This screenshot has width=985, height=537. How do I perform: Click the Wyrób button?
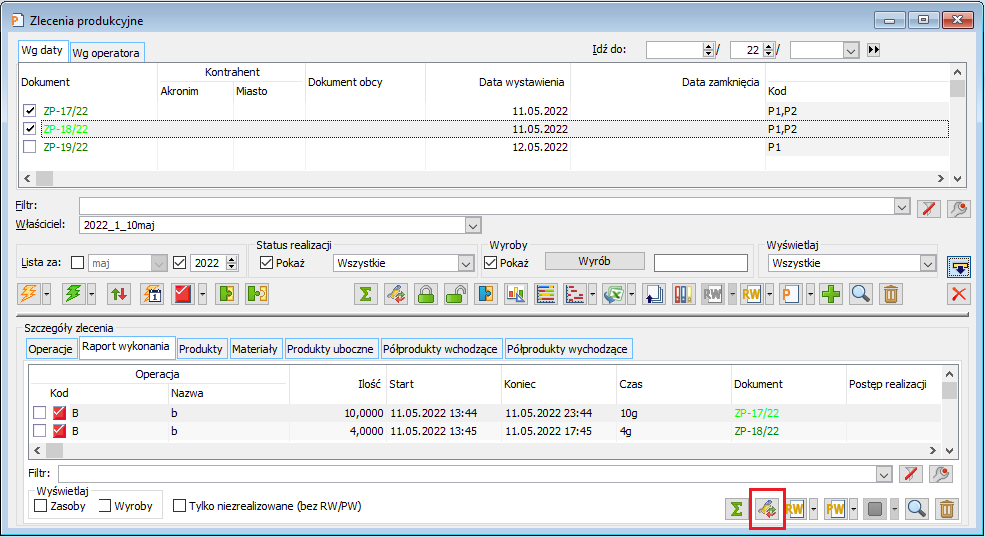[x=594, y=261]
